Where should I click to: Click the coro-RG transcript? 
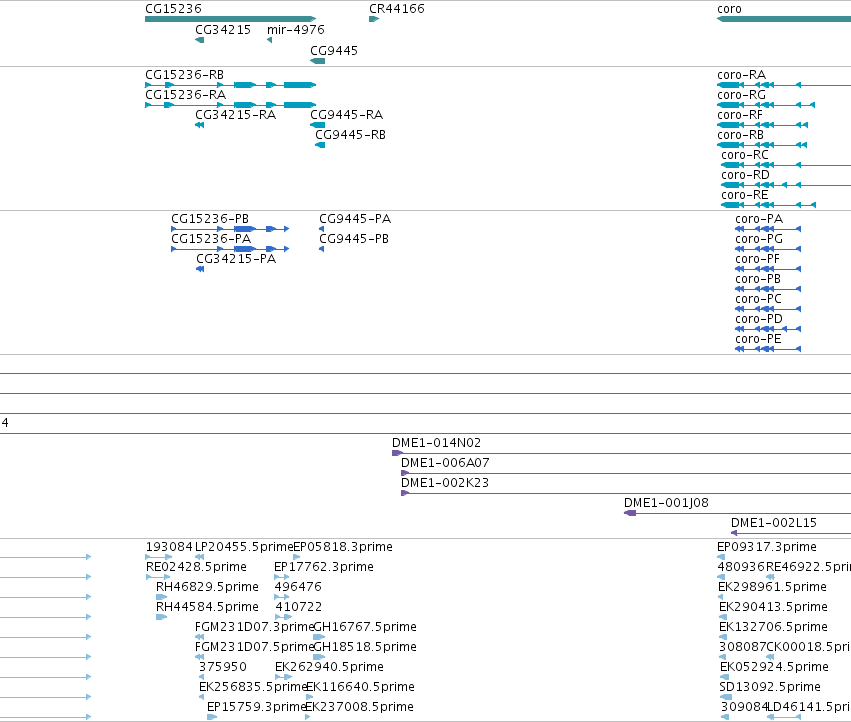coord(766,105)
